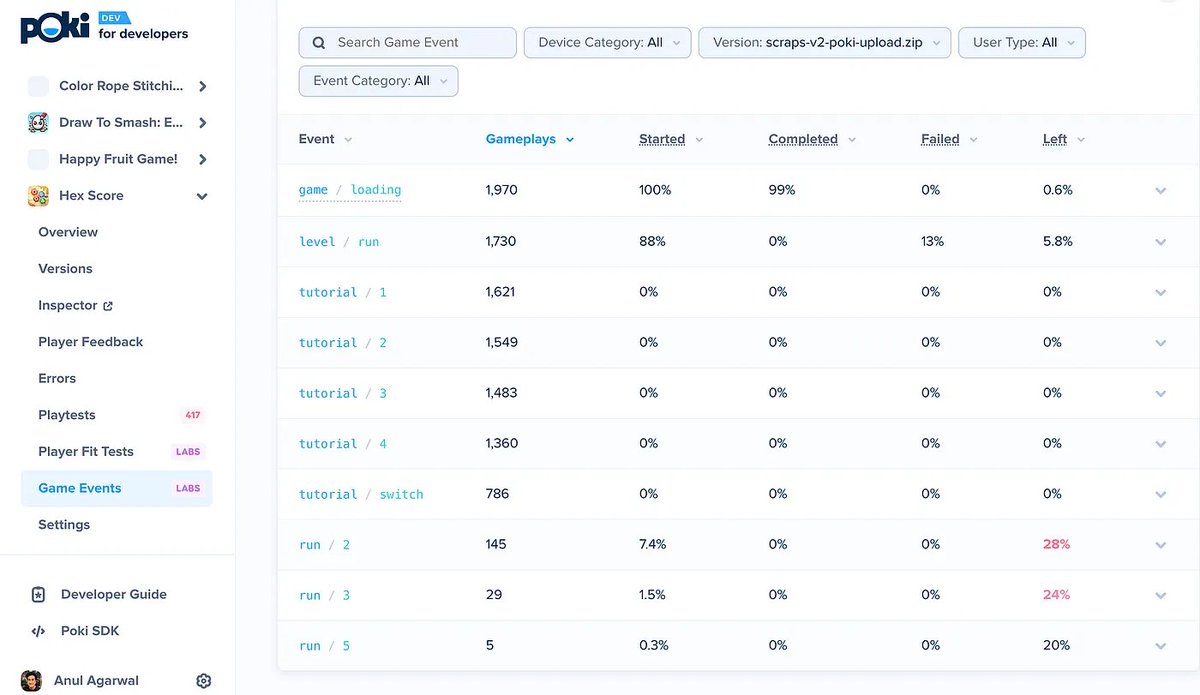Open the Overview page
1200x695 pixels.
point(68,232)
